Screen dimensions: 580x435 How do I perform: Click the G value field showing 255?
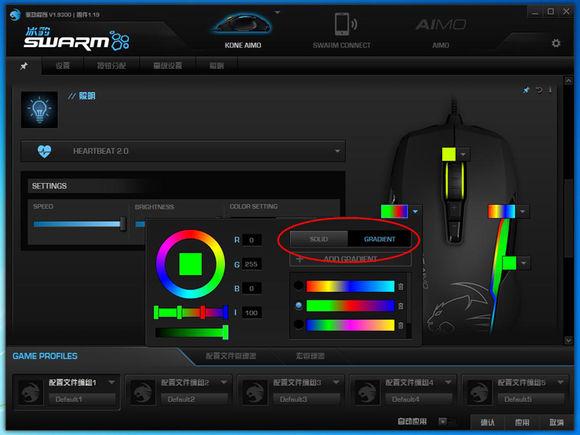coord(252,264)
